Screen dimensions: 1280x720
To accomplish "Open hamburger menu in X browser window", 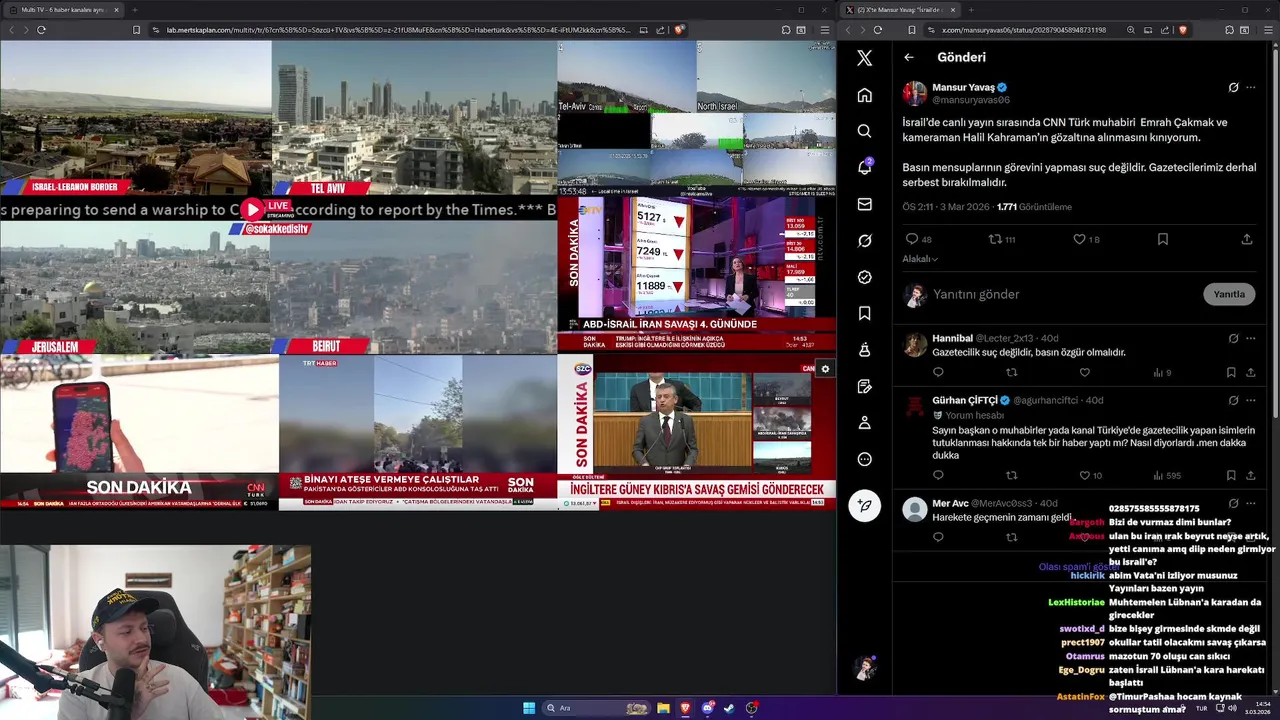I will 1268,30.
